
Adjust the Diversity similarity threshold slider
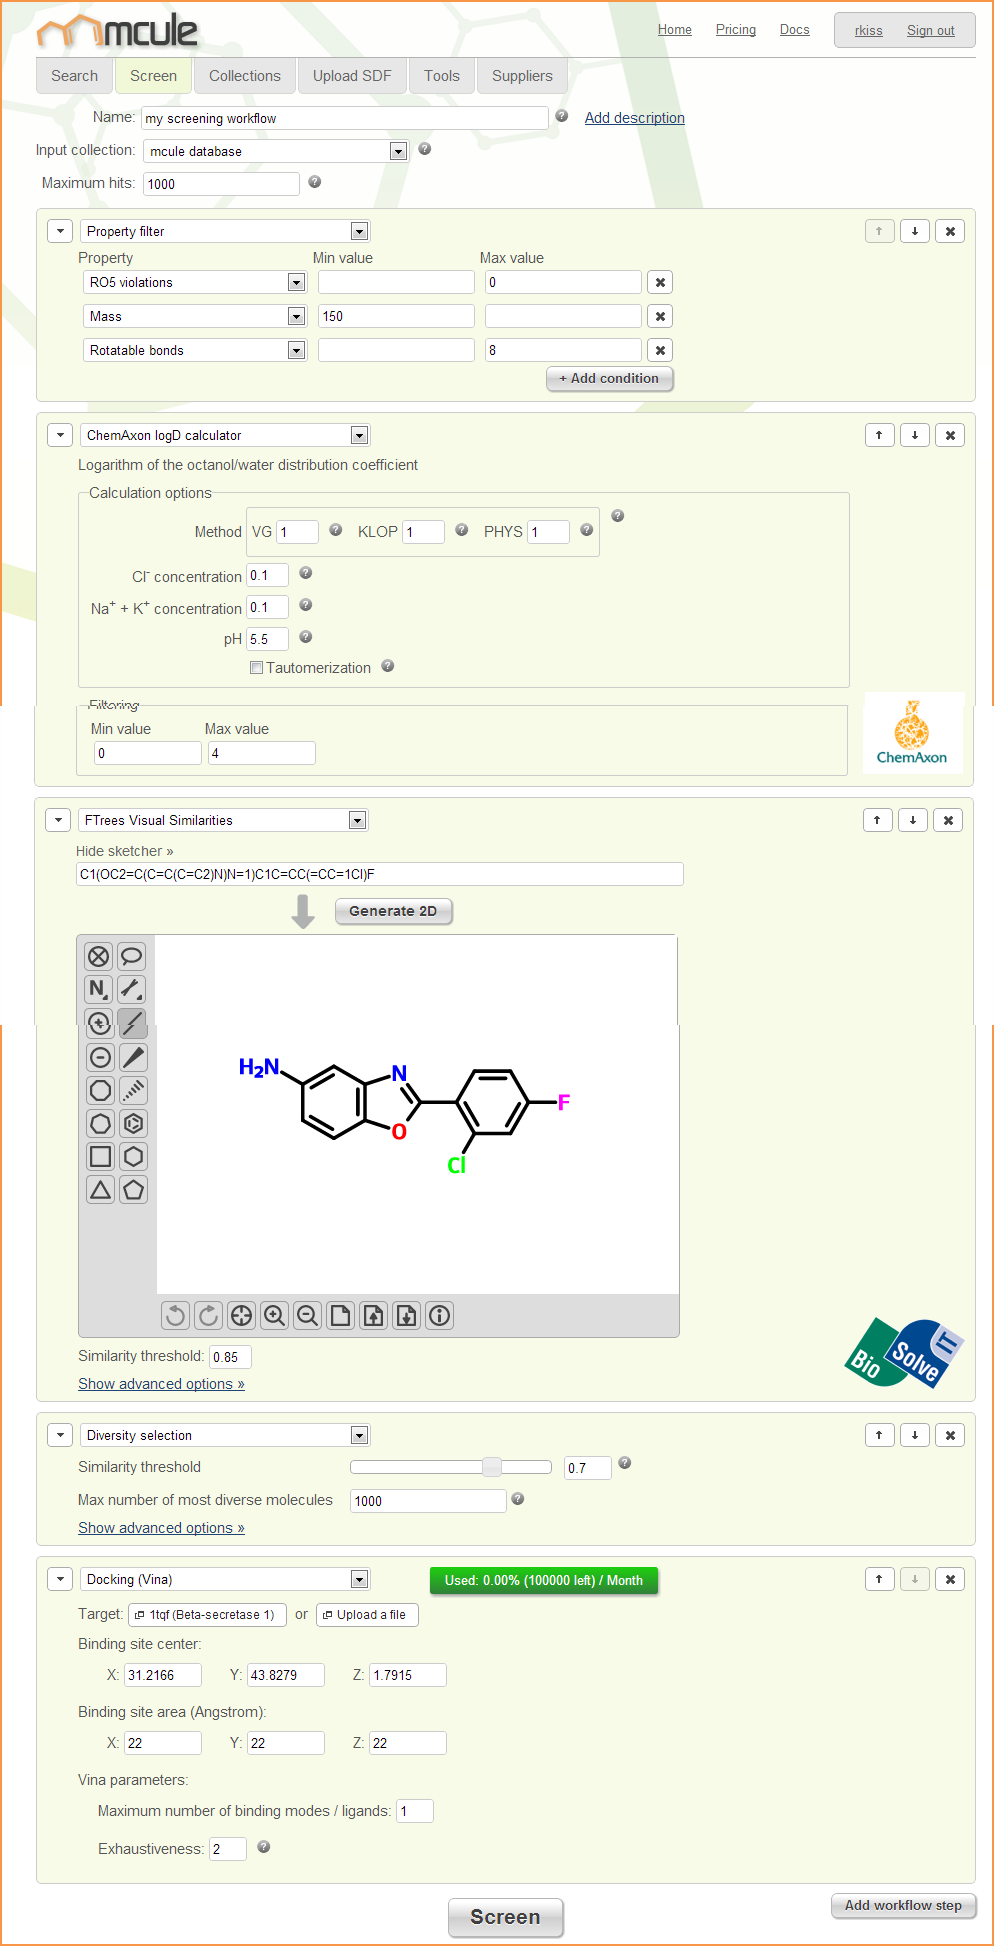491,1467
